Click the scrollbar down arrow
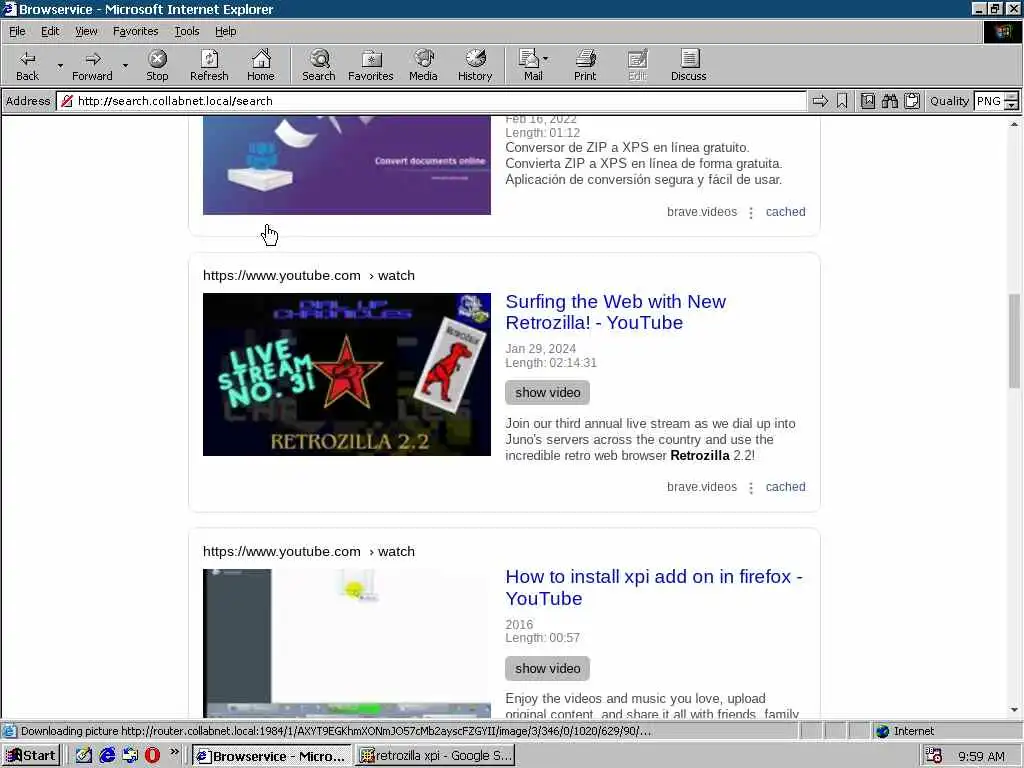 [1014, 710]
